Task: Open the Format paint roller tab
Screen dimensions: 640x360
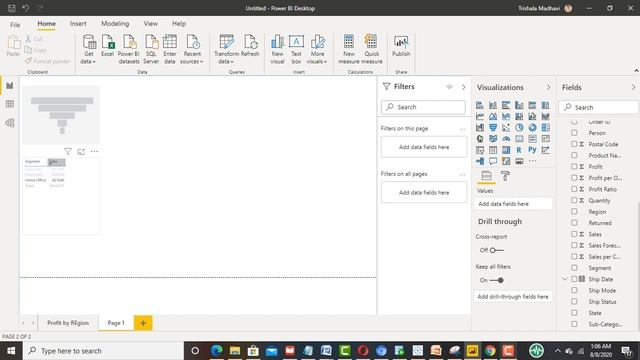Action: (x=505, y=176)
